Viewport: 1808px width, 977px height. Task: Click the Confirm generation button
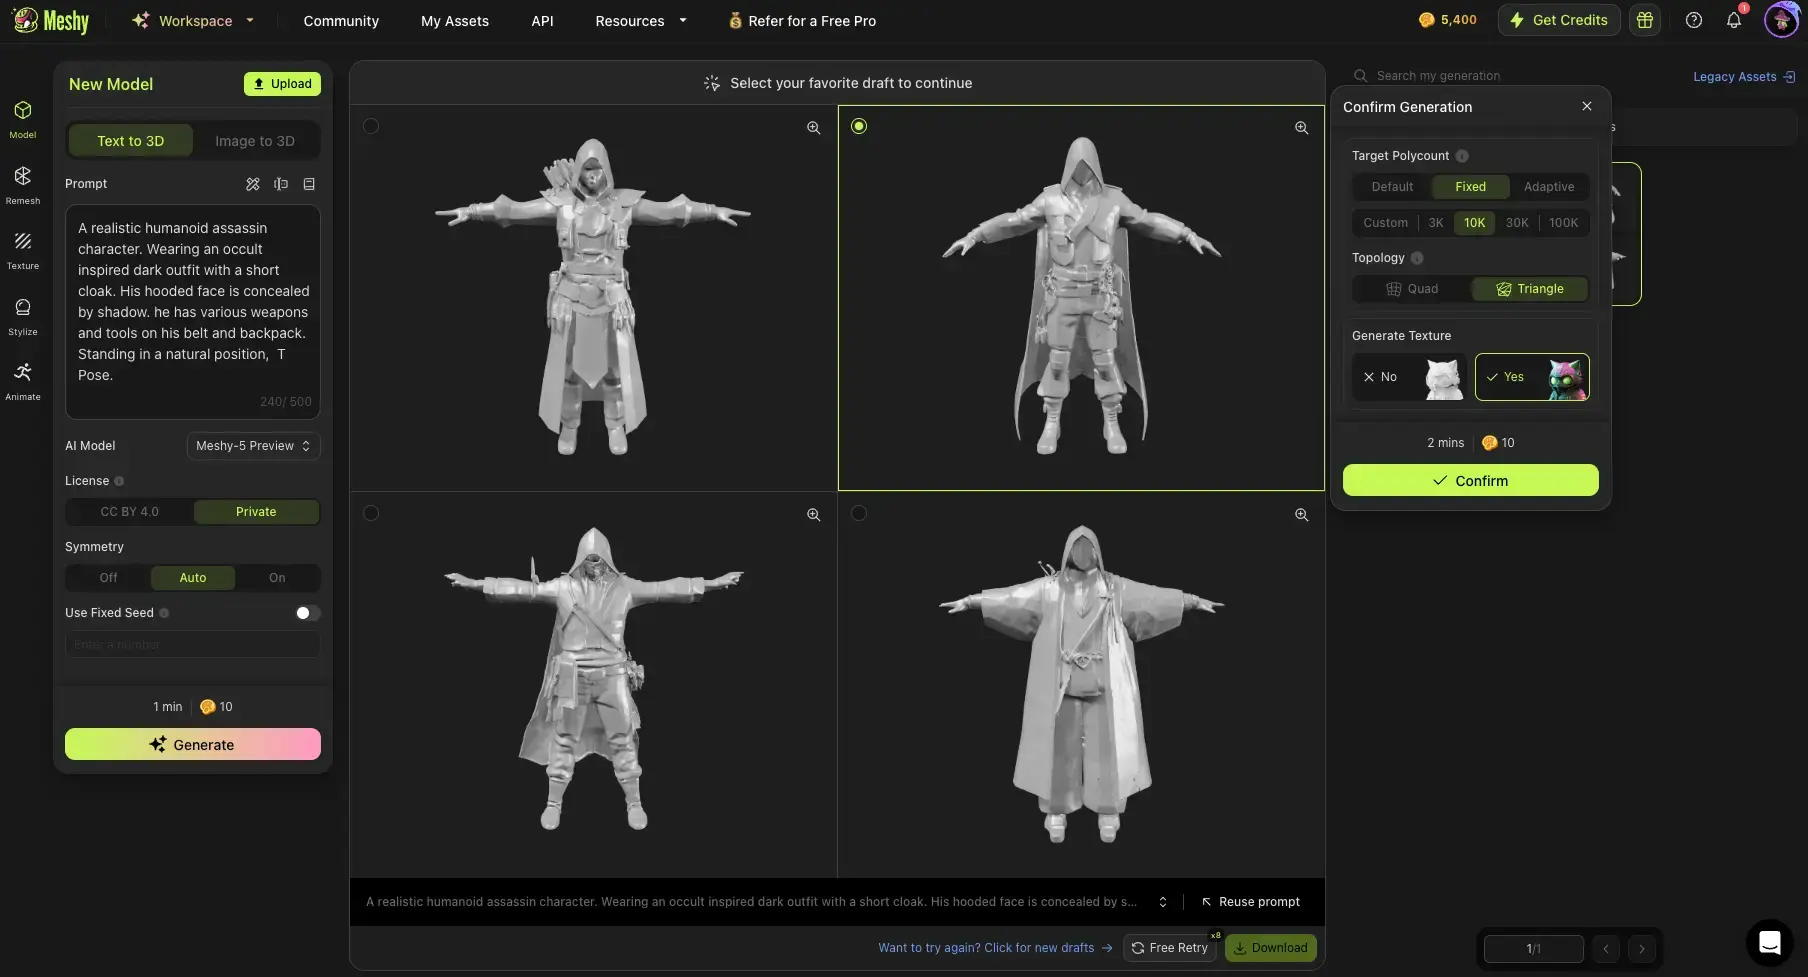tap(1470, 480)
